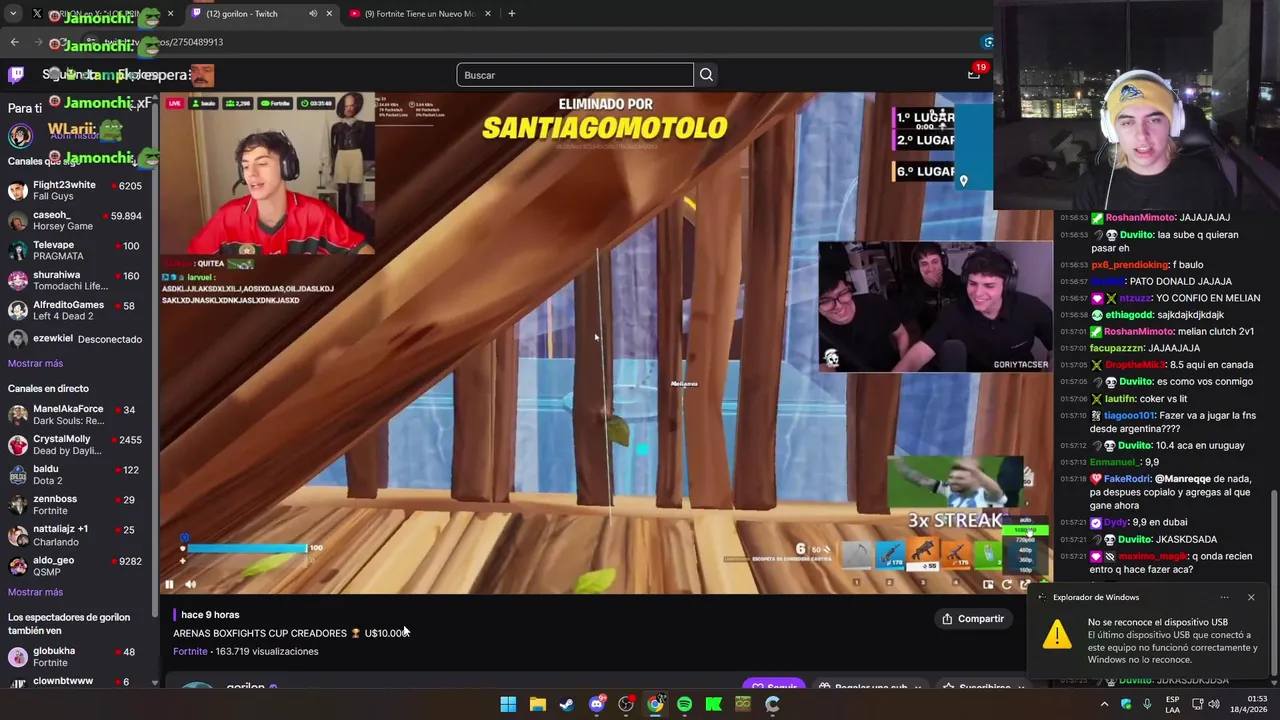Click the Twitch logo home icon

click(16, 75)
